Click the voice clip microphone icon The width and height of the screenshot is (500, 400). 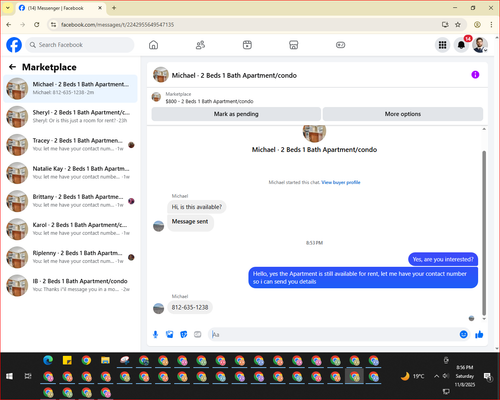(x=155, y=334)
